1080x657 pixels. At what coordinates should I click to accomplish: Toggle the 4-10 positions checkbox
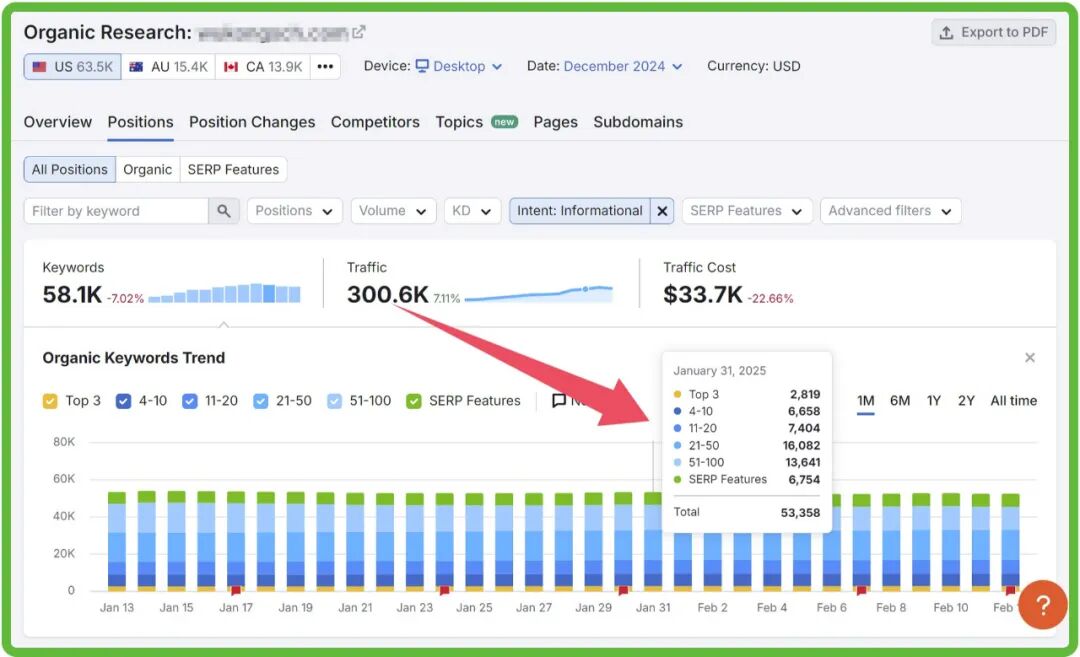pos(124,401)
